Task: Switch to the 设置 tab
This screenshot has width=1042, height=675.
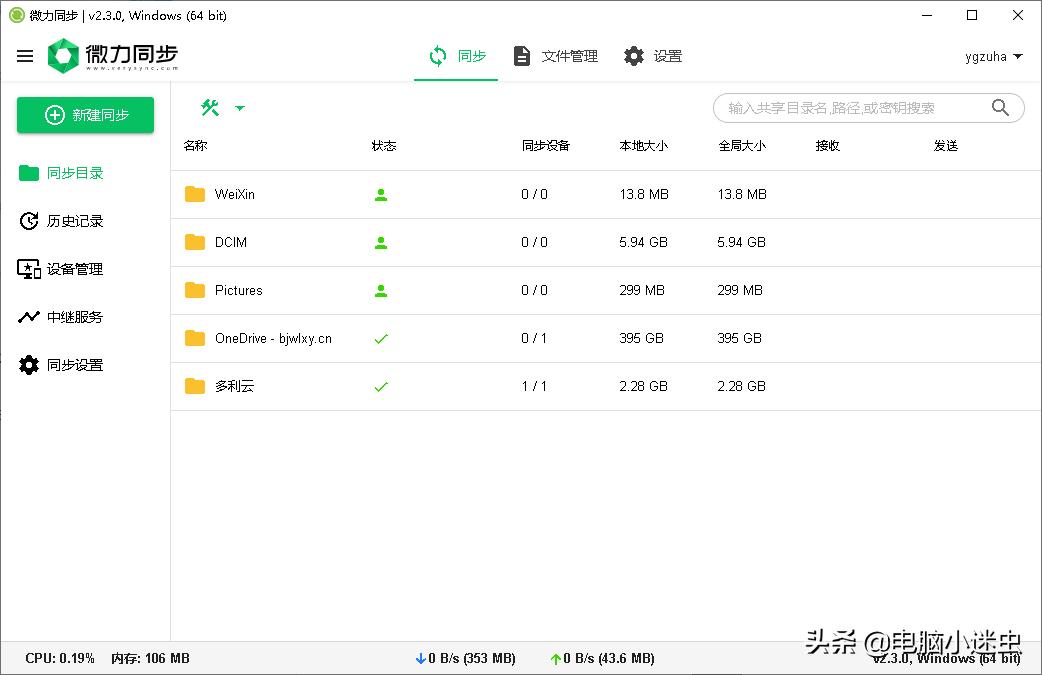Action: [x=653, y=56]
